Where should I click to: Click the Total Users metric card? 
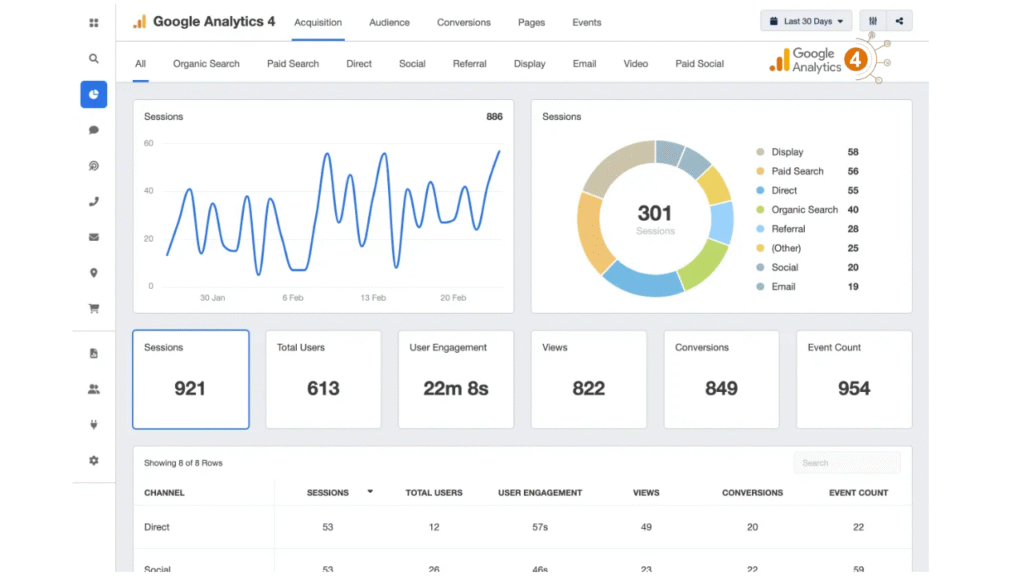click(x=323, y=379)
